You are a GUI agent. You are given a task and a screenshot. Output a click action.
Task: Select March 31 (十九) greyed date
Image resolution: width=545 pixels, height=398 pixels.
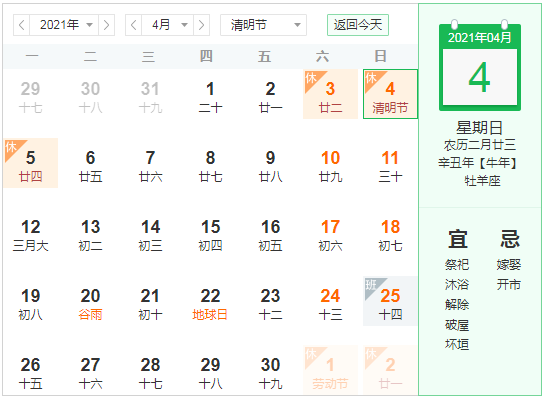point(151,94)
